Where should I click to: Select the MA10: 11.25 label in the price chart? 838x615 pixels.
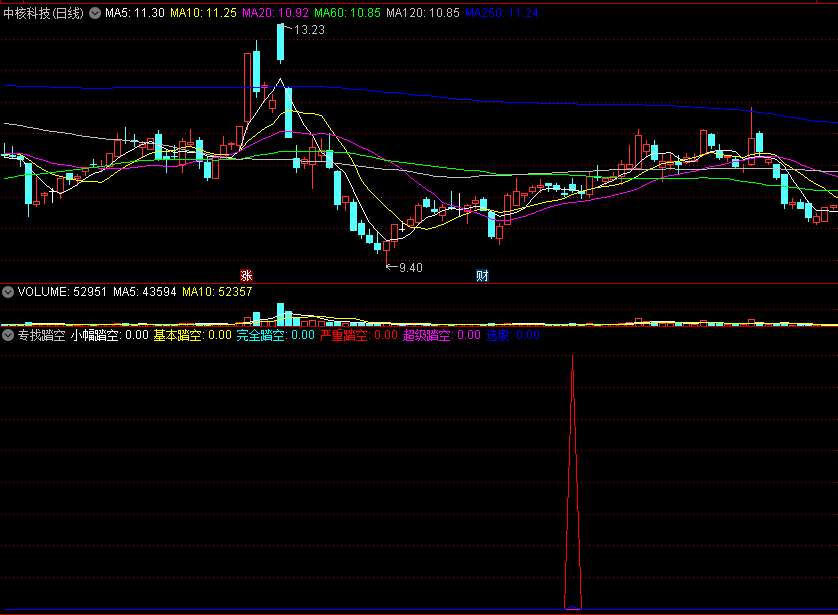point(203,13)
